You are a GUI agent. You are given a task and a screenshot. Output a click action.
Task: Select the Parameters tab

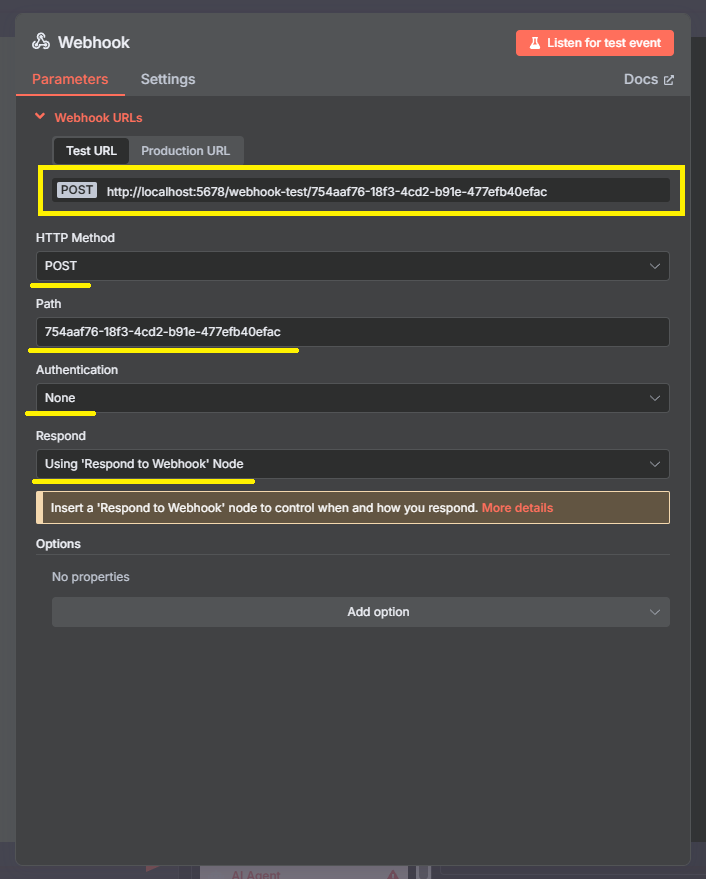click(x=70, y=80)
